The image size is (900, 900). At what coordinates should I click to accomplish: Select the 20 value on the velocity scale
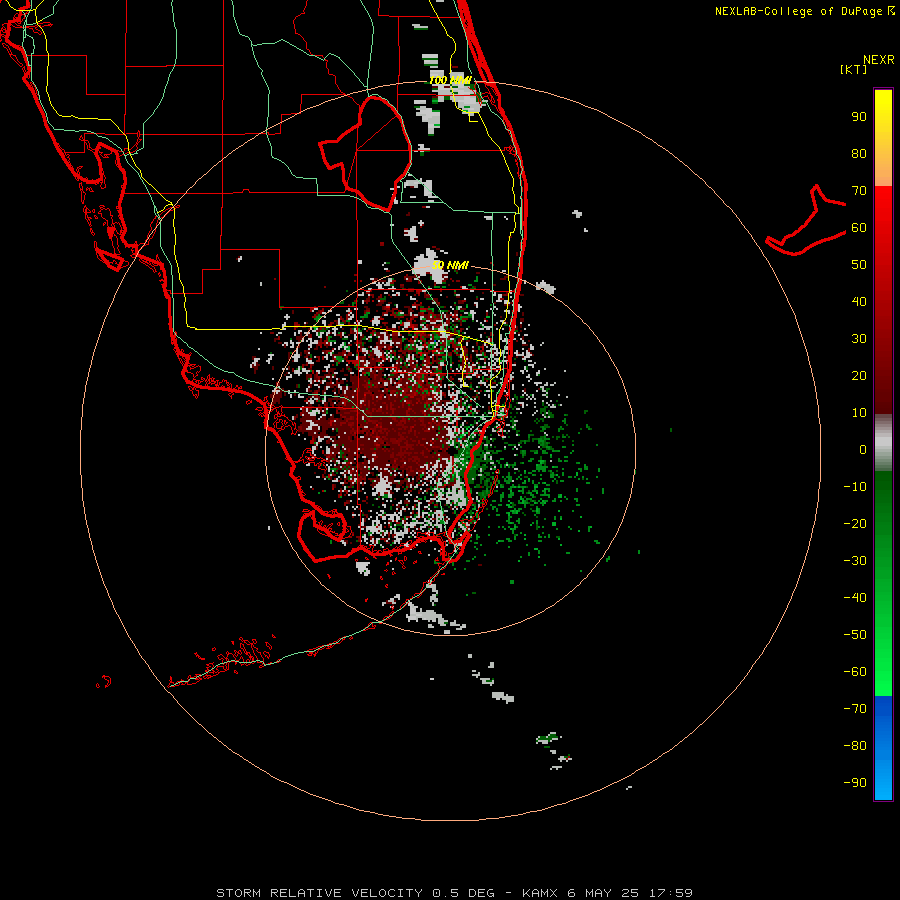pos(859,376)
